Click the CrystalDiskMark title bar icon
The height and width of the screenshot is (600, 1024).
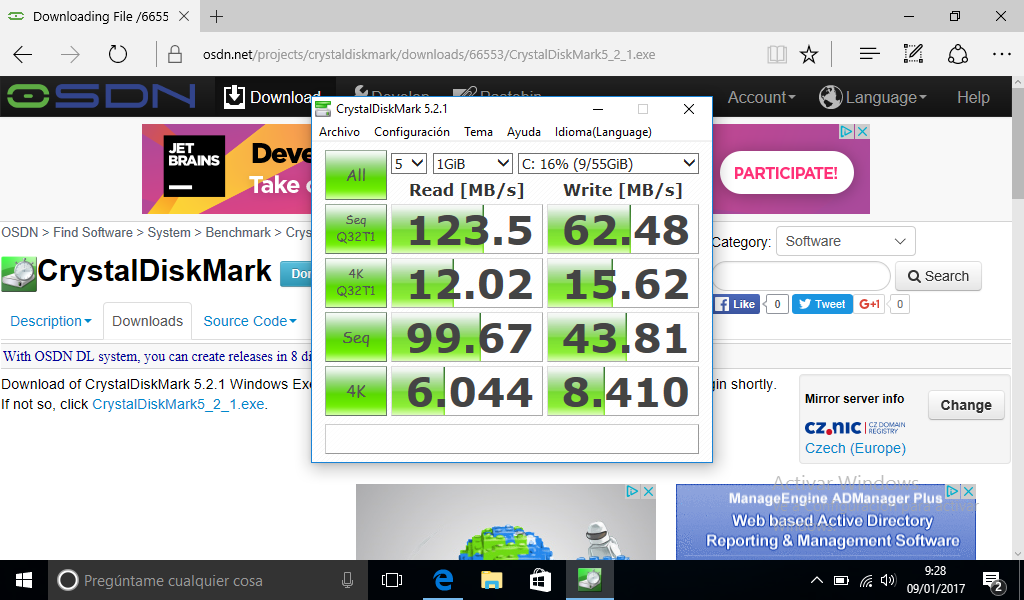(323, 109)
